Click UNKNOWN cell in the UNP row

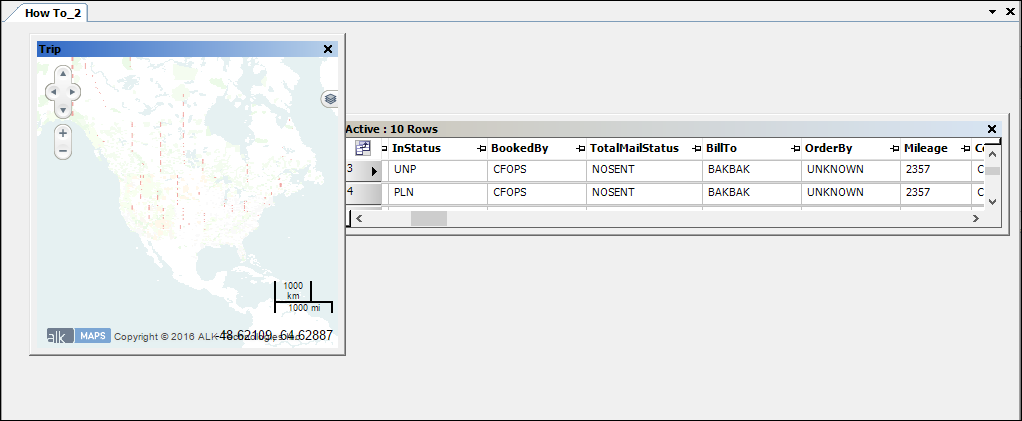[851, 170]
